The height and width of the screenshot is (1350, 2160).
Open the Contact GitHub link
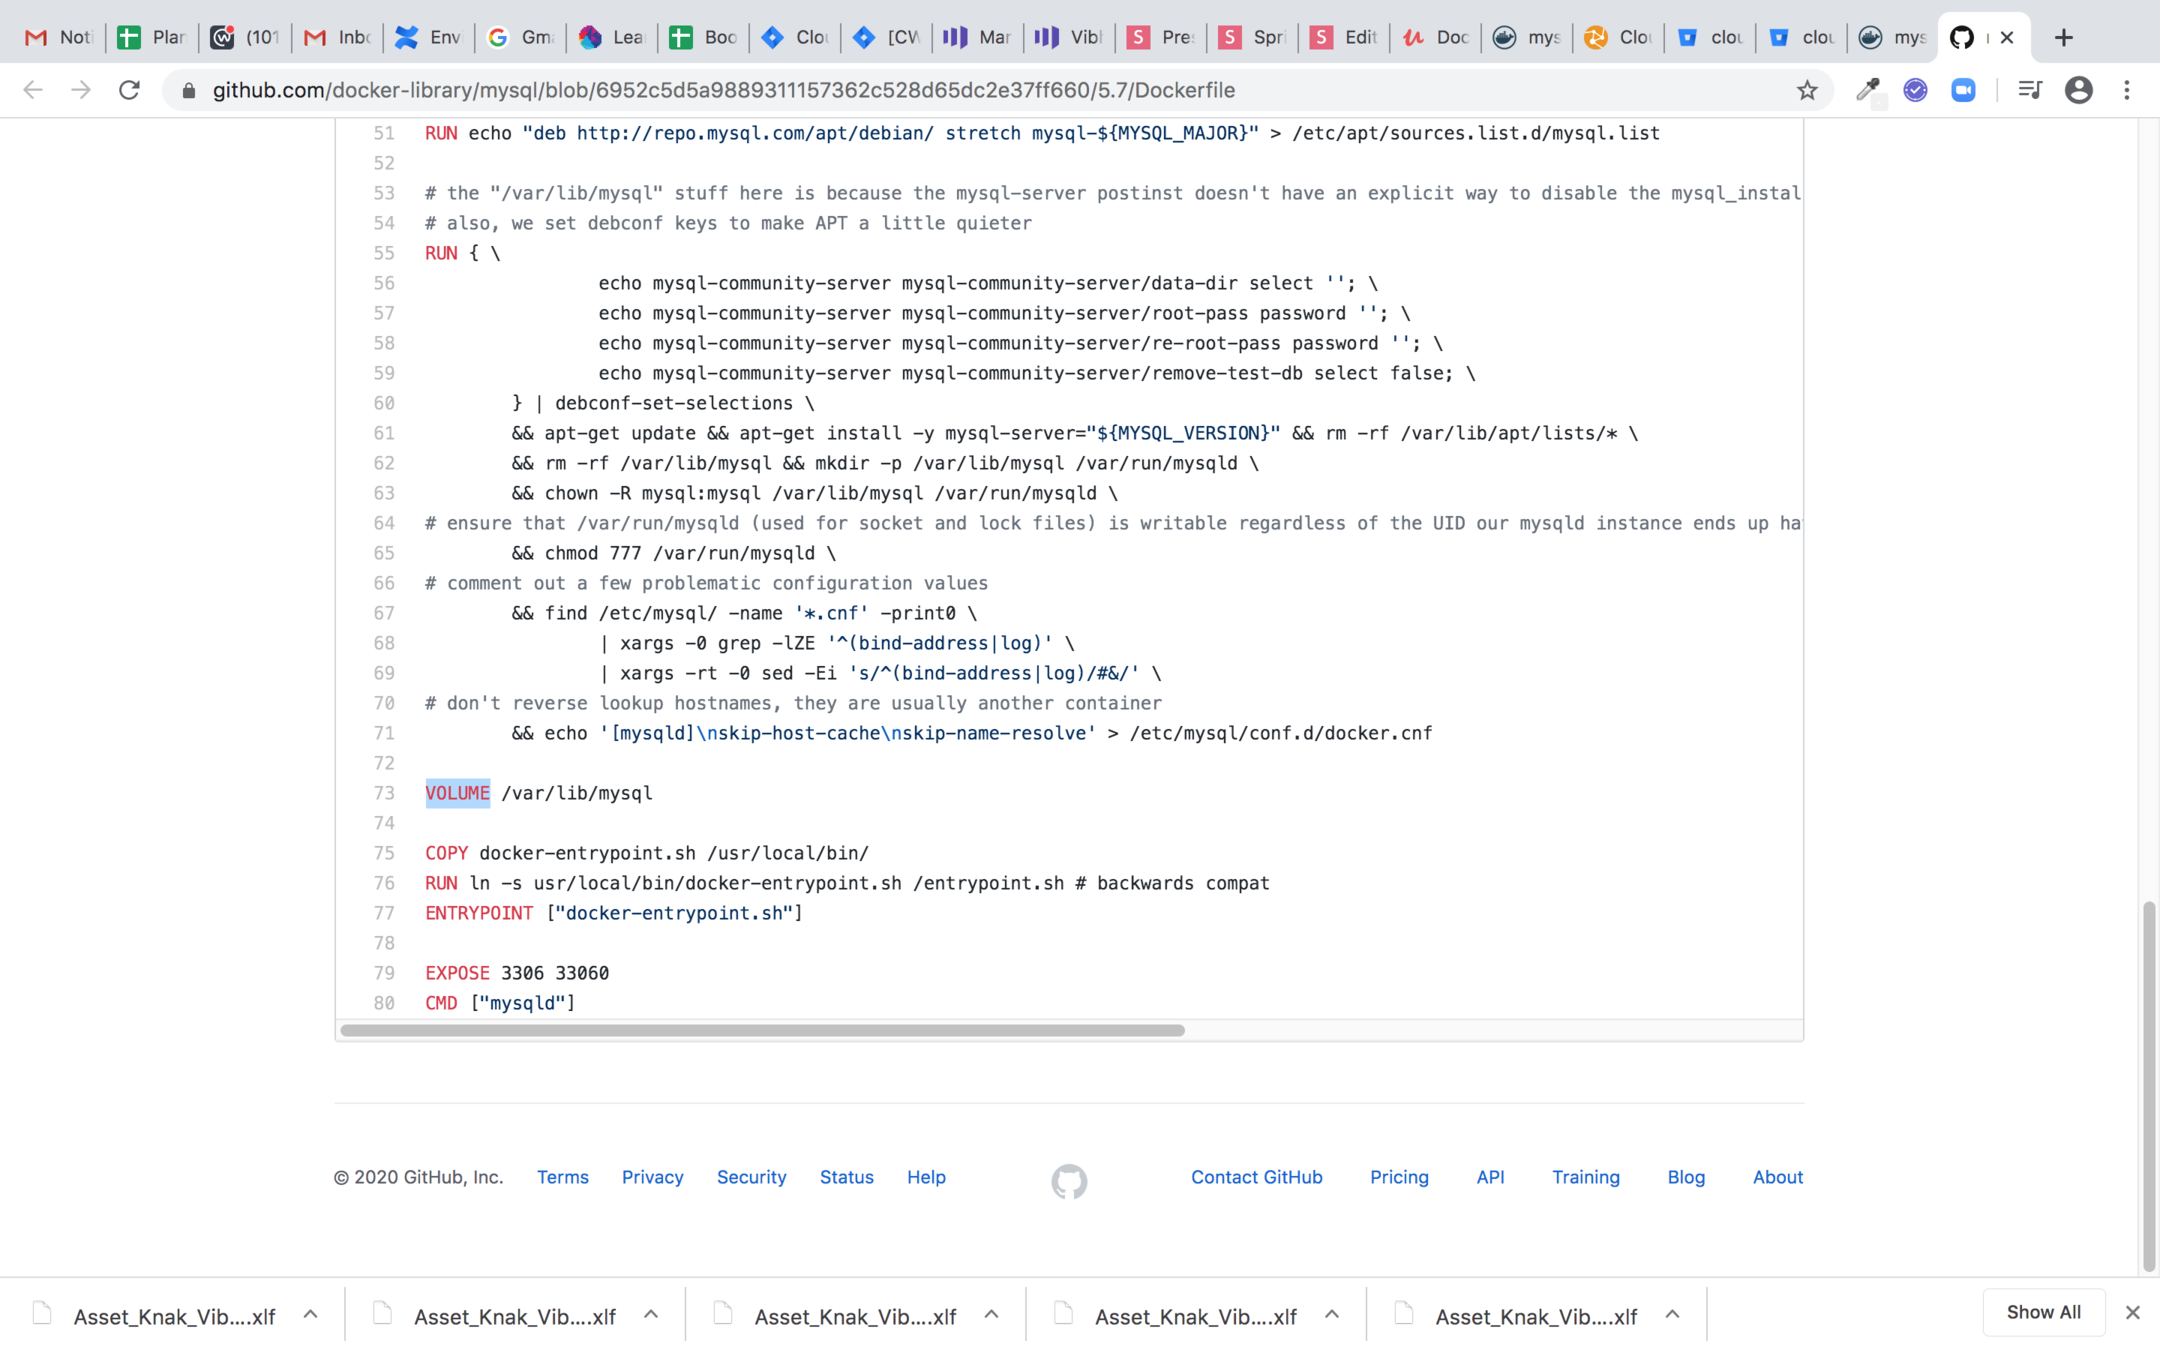tap(1256, 1177)
